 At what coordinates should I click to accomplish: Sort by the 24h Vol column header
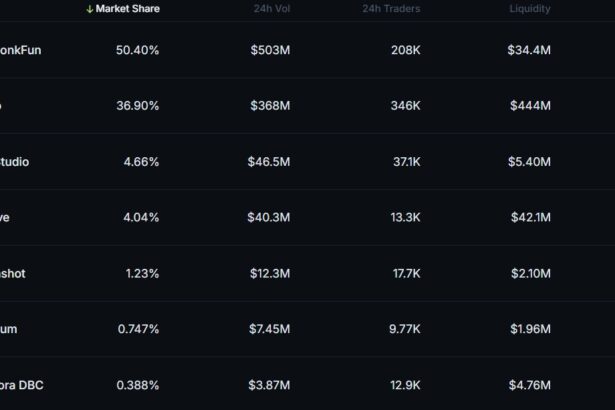[x=270, y=9]
